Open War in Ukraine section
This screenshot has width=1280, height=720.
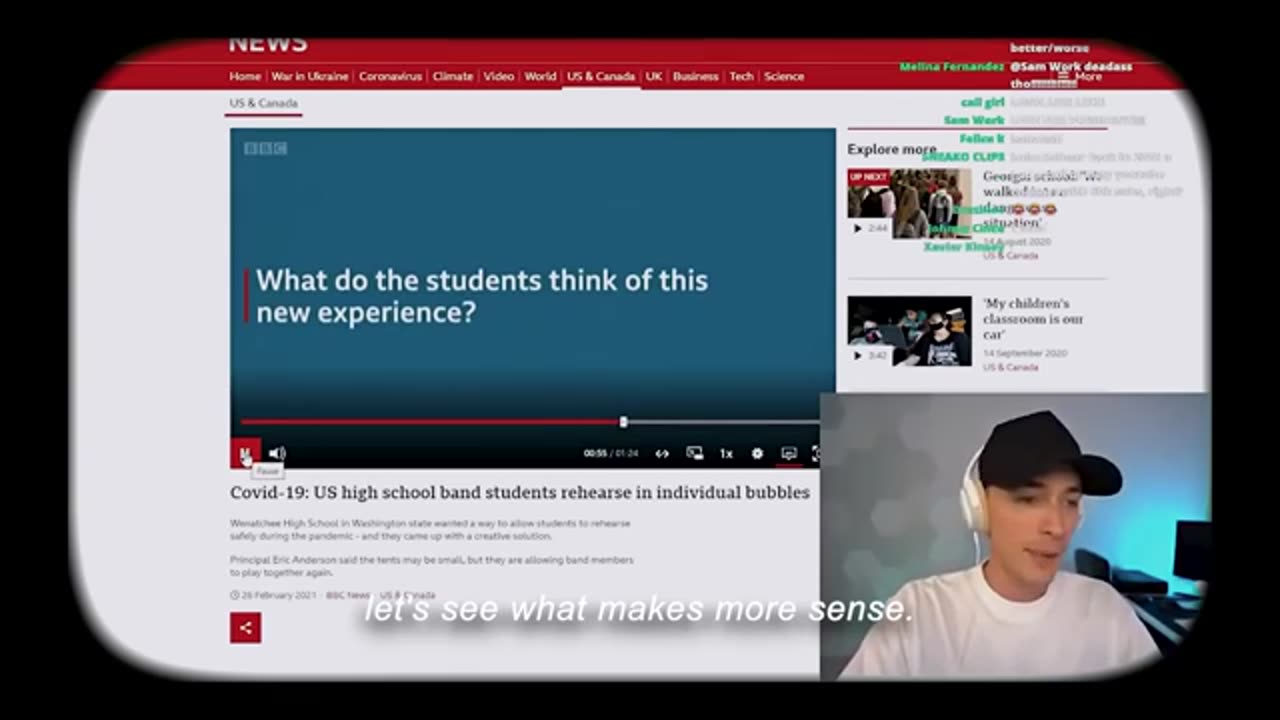tap(310, 76)
